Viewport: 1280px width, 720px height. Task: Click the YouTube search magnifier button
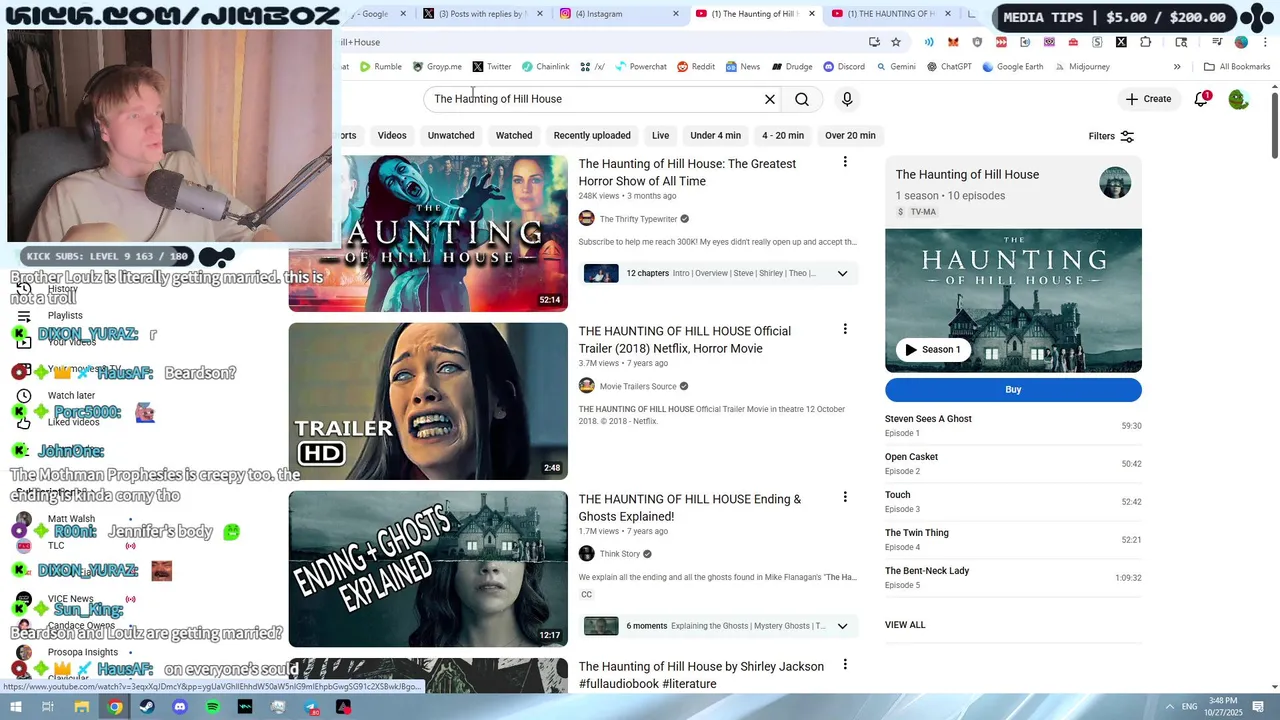pyautogui.click(x=802, y=99)
